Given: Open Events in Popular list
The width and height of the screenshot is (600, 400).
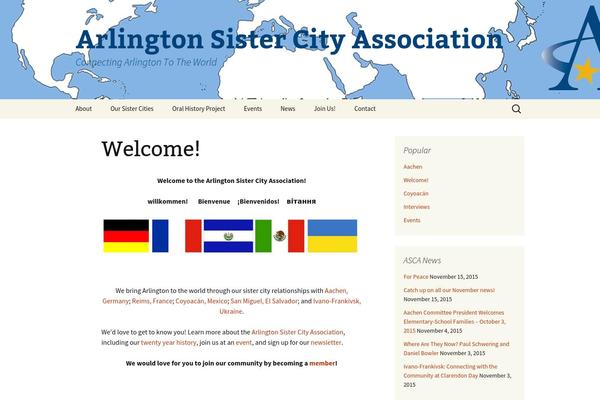Looking at the screenshot, I should pyautogui.click(x=412, y=220).
